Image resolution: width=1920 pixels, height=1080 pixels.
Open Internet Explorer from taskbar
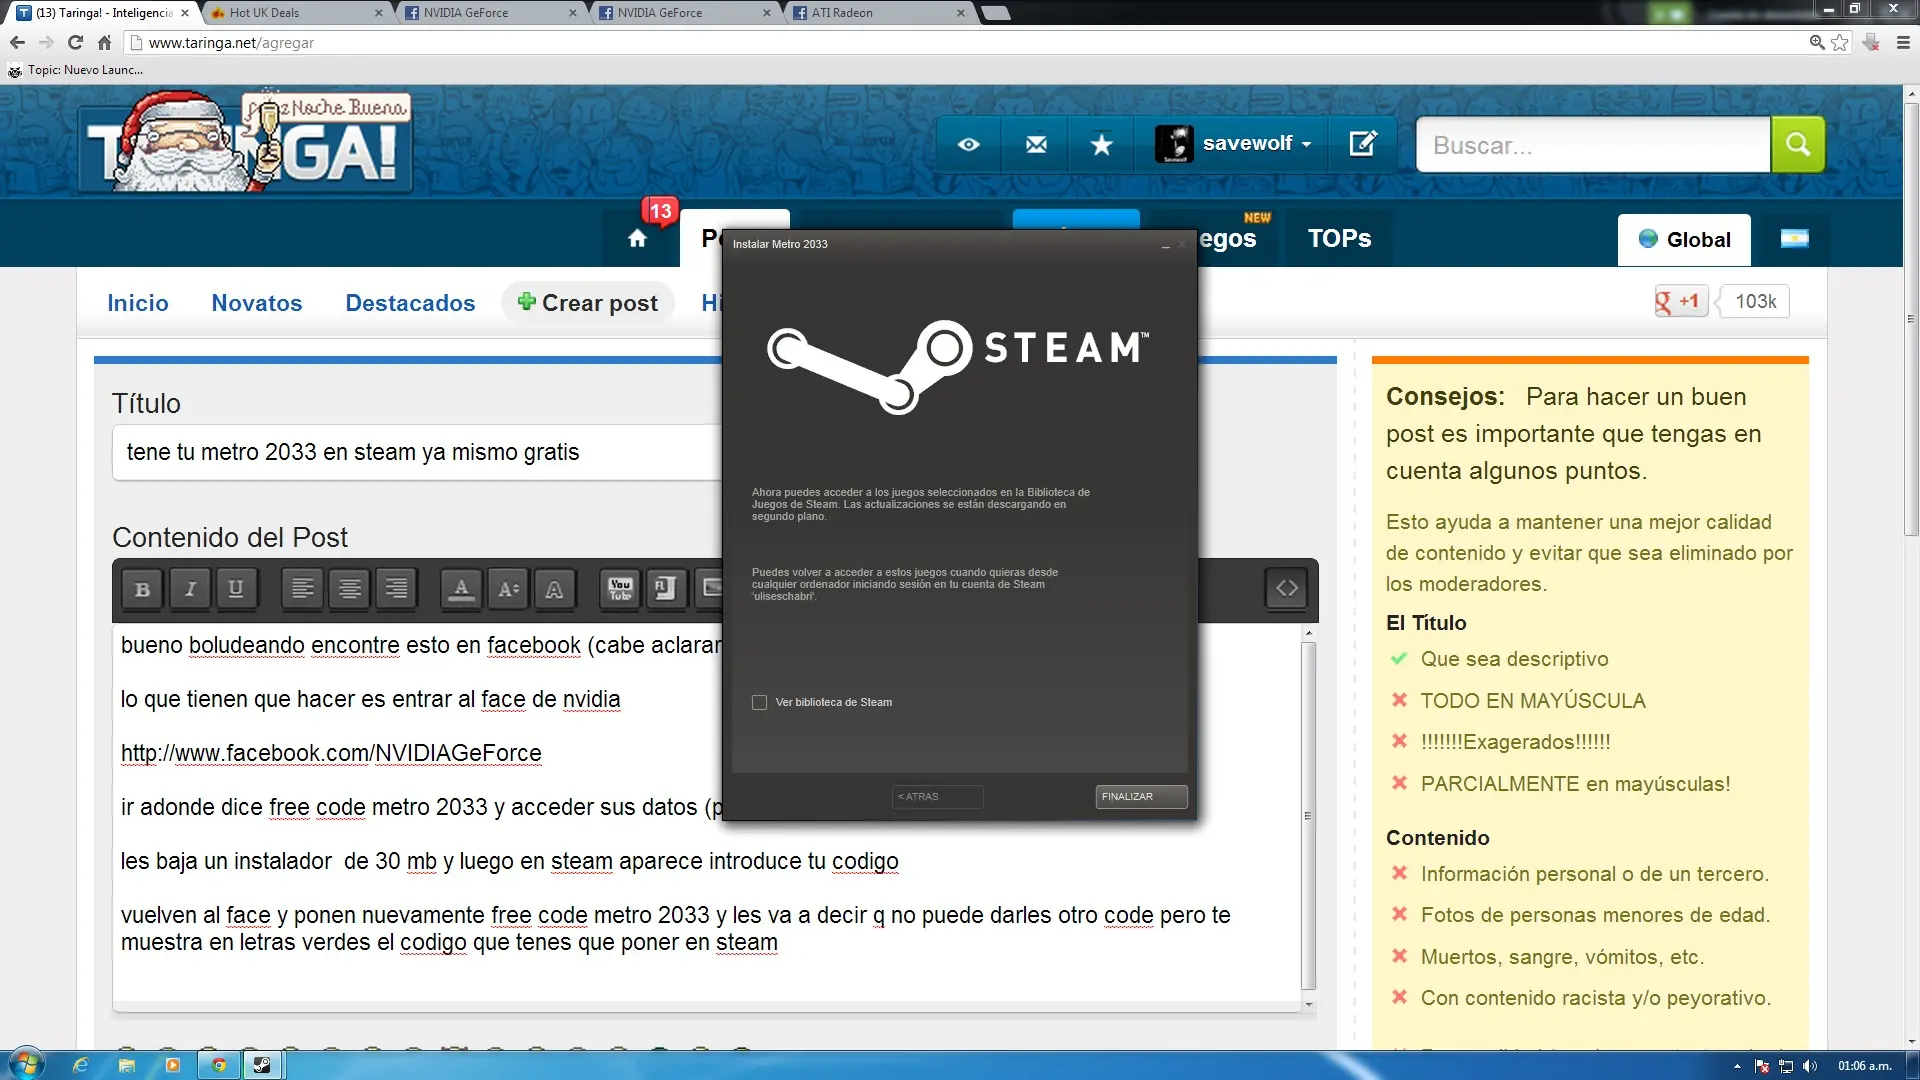(81, 1065)
